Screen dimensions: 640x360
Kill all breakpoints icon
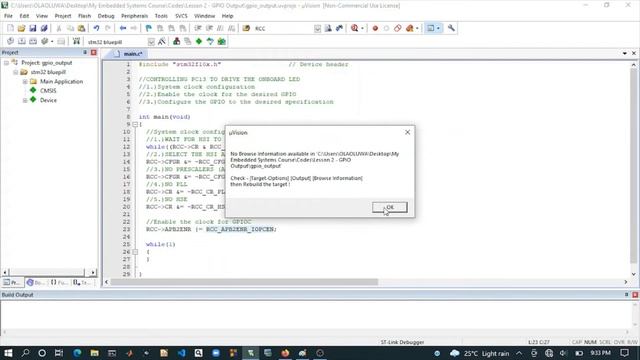click(x=409, y=28)
